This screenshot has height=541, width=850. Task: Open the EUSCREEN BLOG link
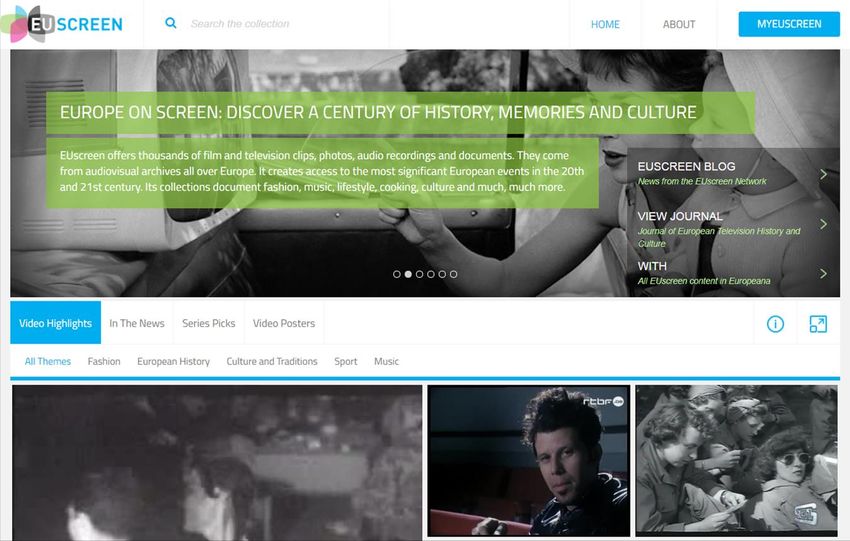[686, 166]
